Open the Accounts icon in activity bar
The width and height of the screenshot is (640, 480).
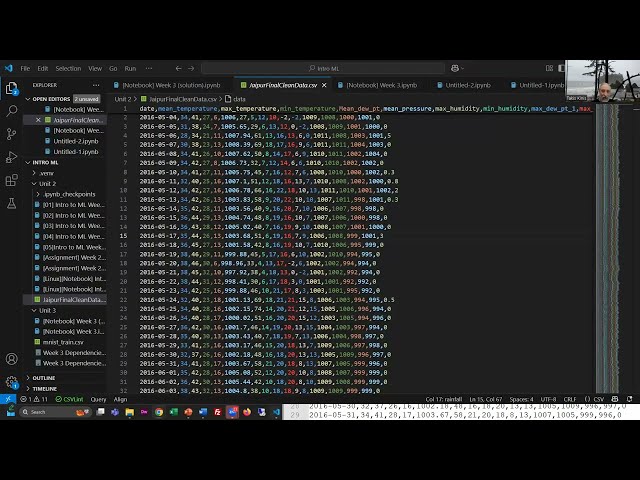point(11,359)
